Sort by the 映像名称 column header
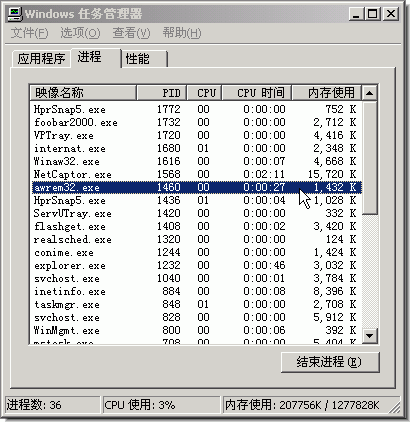The height and width of the screenshot is (422, 410). click(x=83, y=93)
